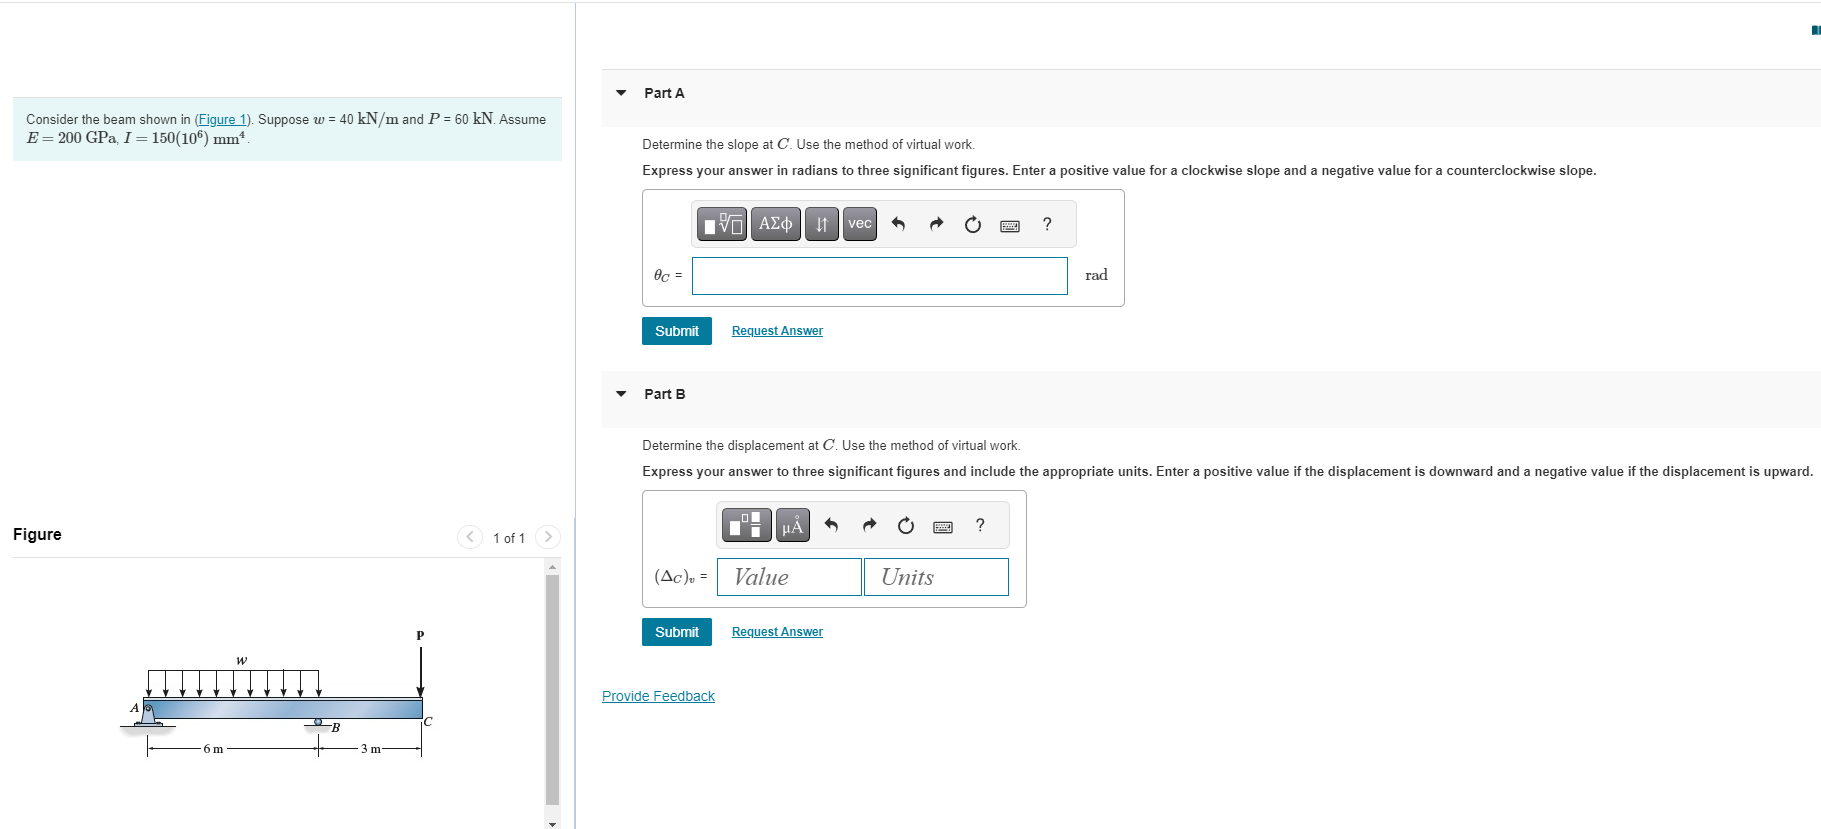Show keyboard shortcuts for Part B

[x=943, y=526]
